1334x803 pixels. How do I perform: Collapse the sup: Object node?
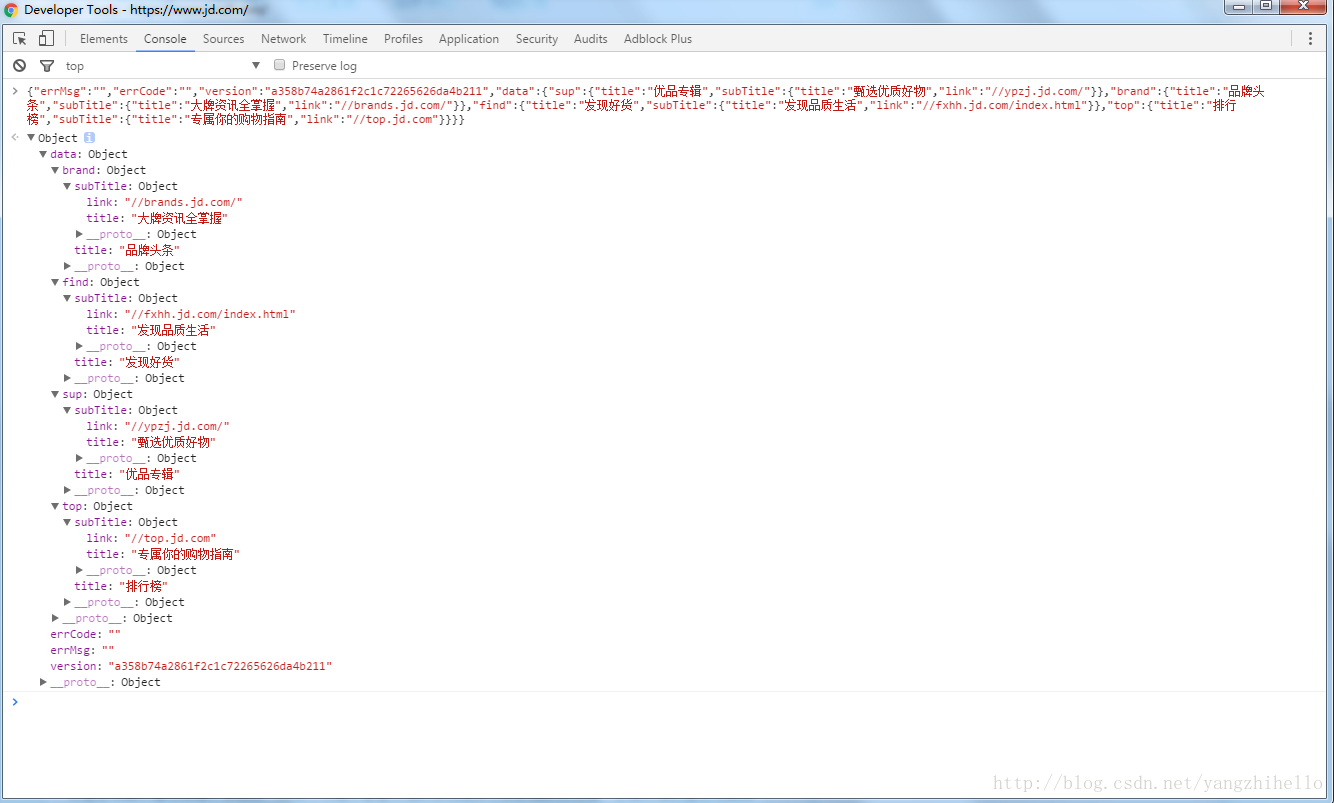55,394
